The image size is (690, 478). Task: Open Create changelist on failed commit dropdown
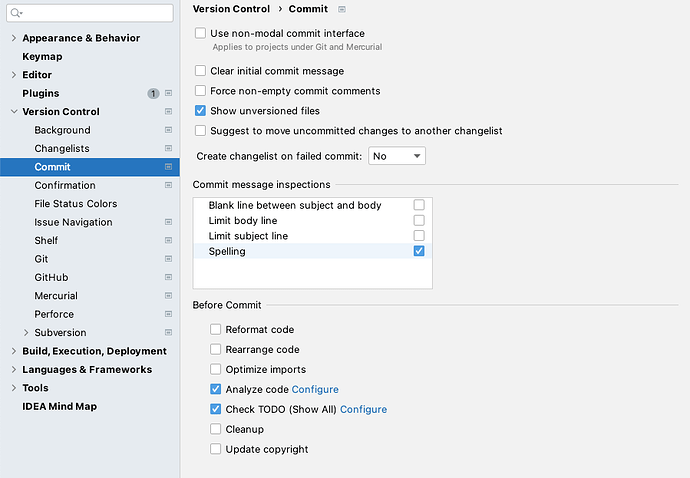[396, 156]
